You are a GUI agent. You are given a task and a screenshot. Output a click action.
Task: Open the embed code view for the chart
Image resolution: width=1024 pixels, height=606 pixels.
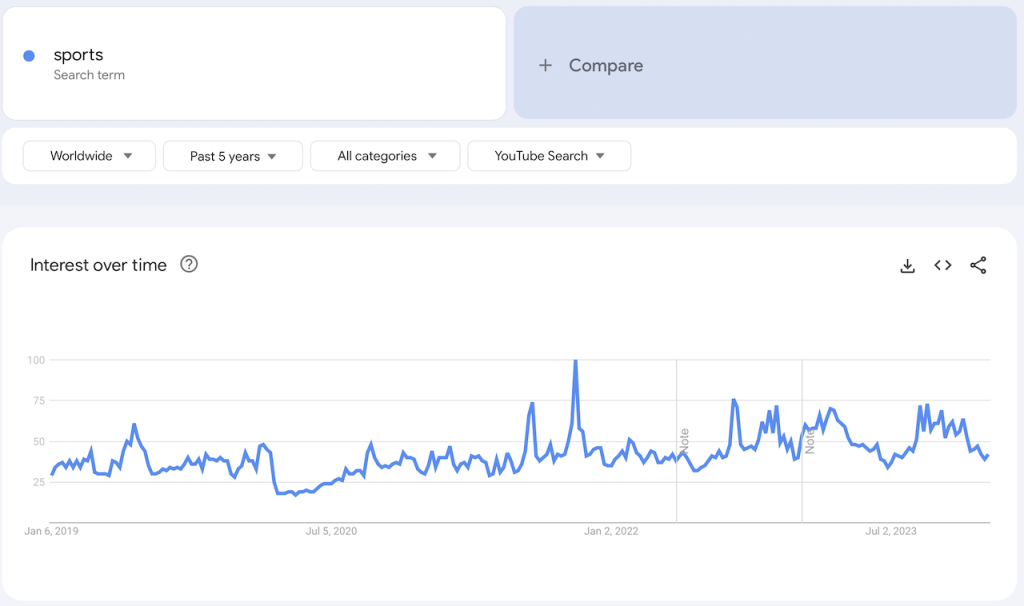point(942,266)
